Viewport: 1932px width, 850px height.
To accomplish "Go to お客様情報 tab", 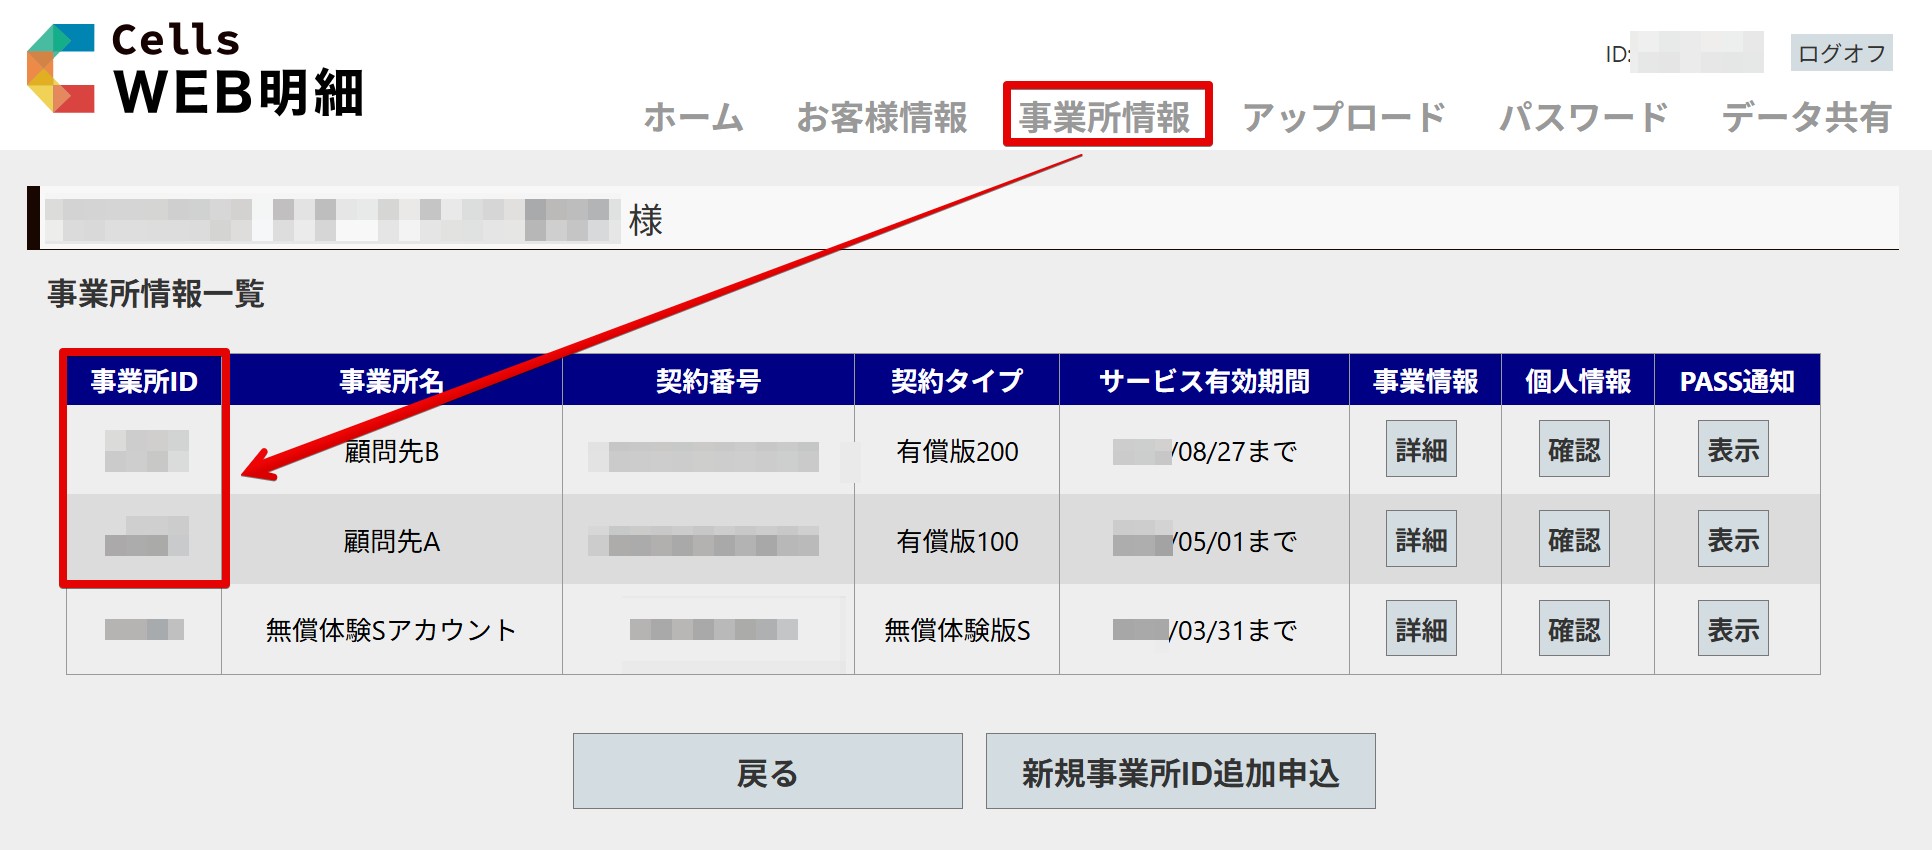I will pos(881,117).
